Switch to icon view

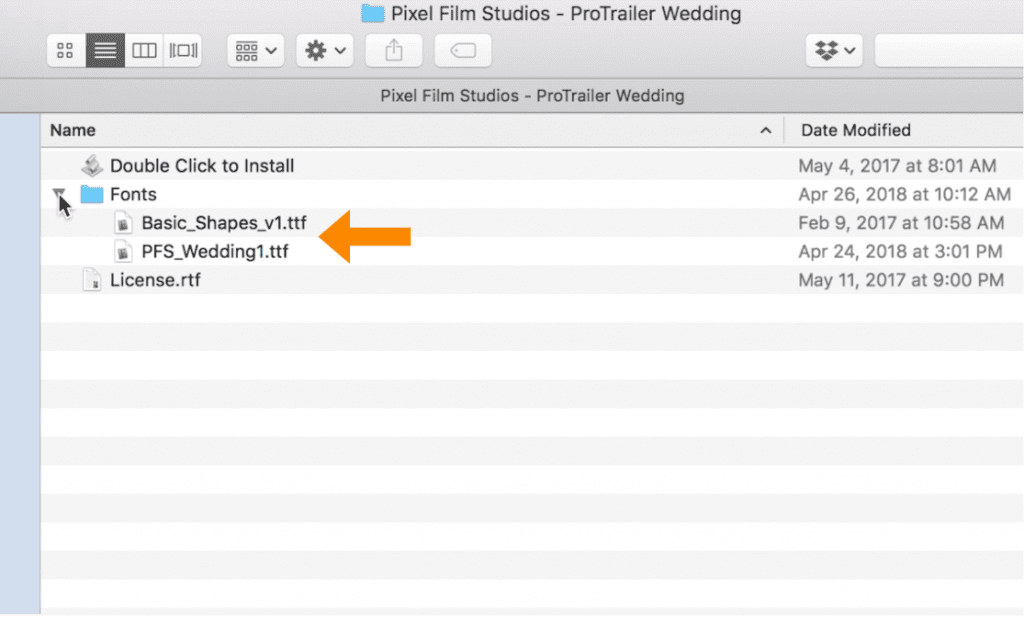[x=66, y=50]
